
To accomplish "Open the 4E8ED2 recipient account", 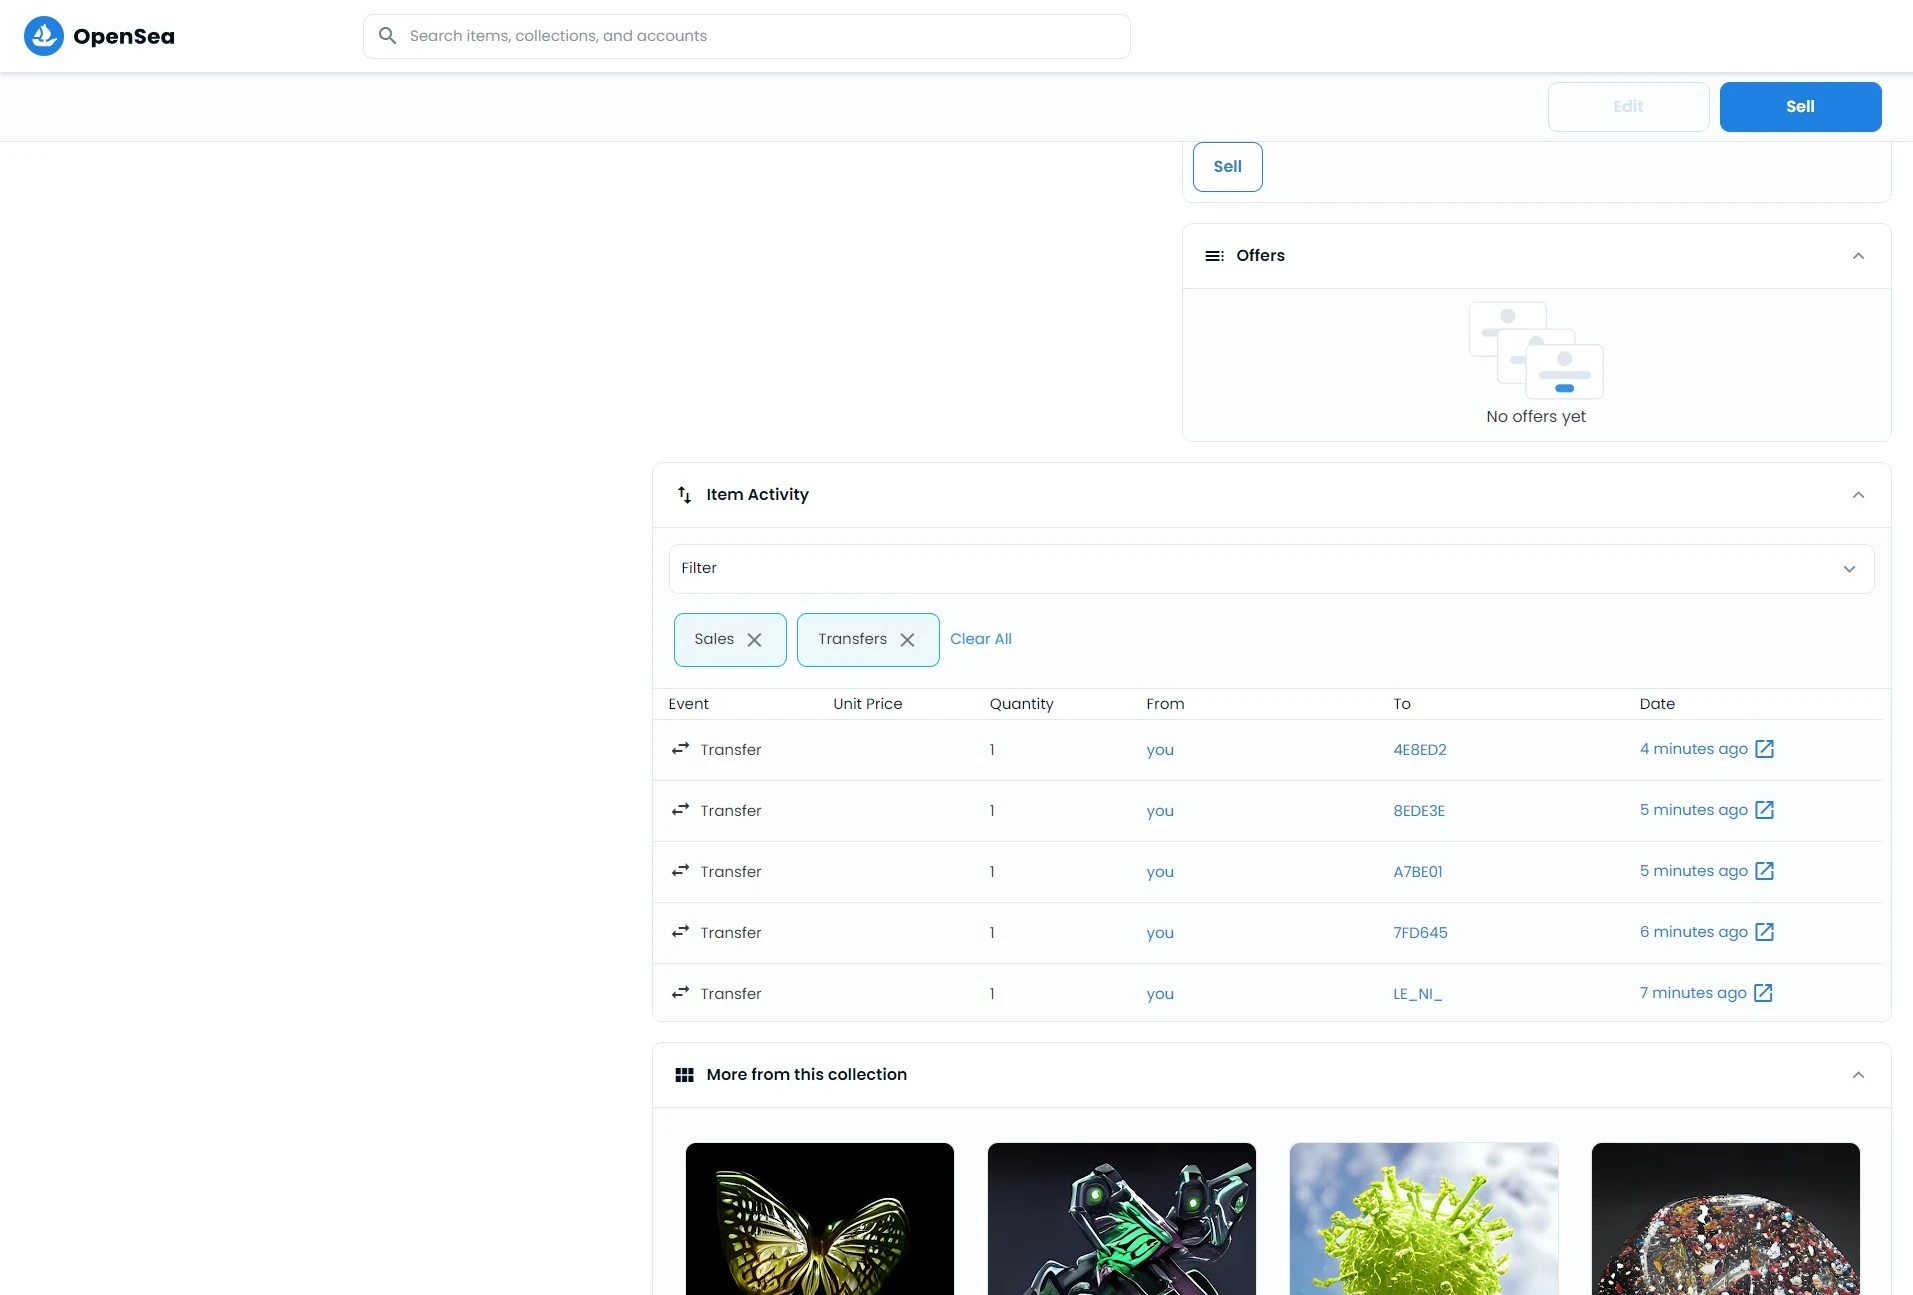I will coord(1420,750).
